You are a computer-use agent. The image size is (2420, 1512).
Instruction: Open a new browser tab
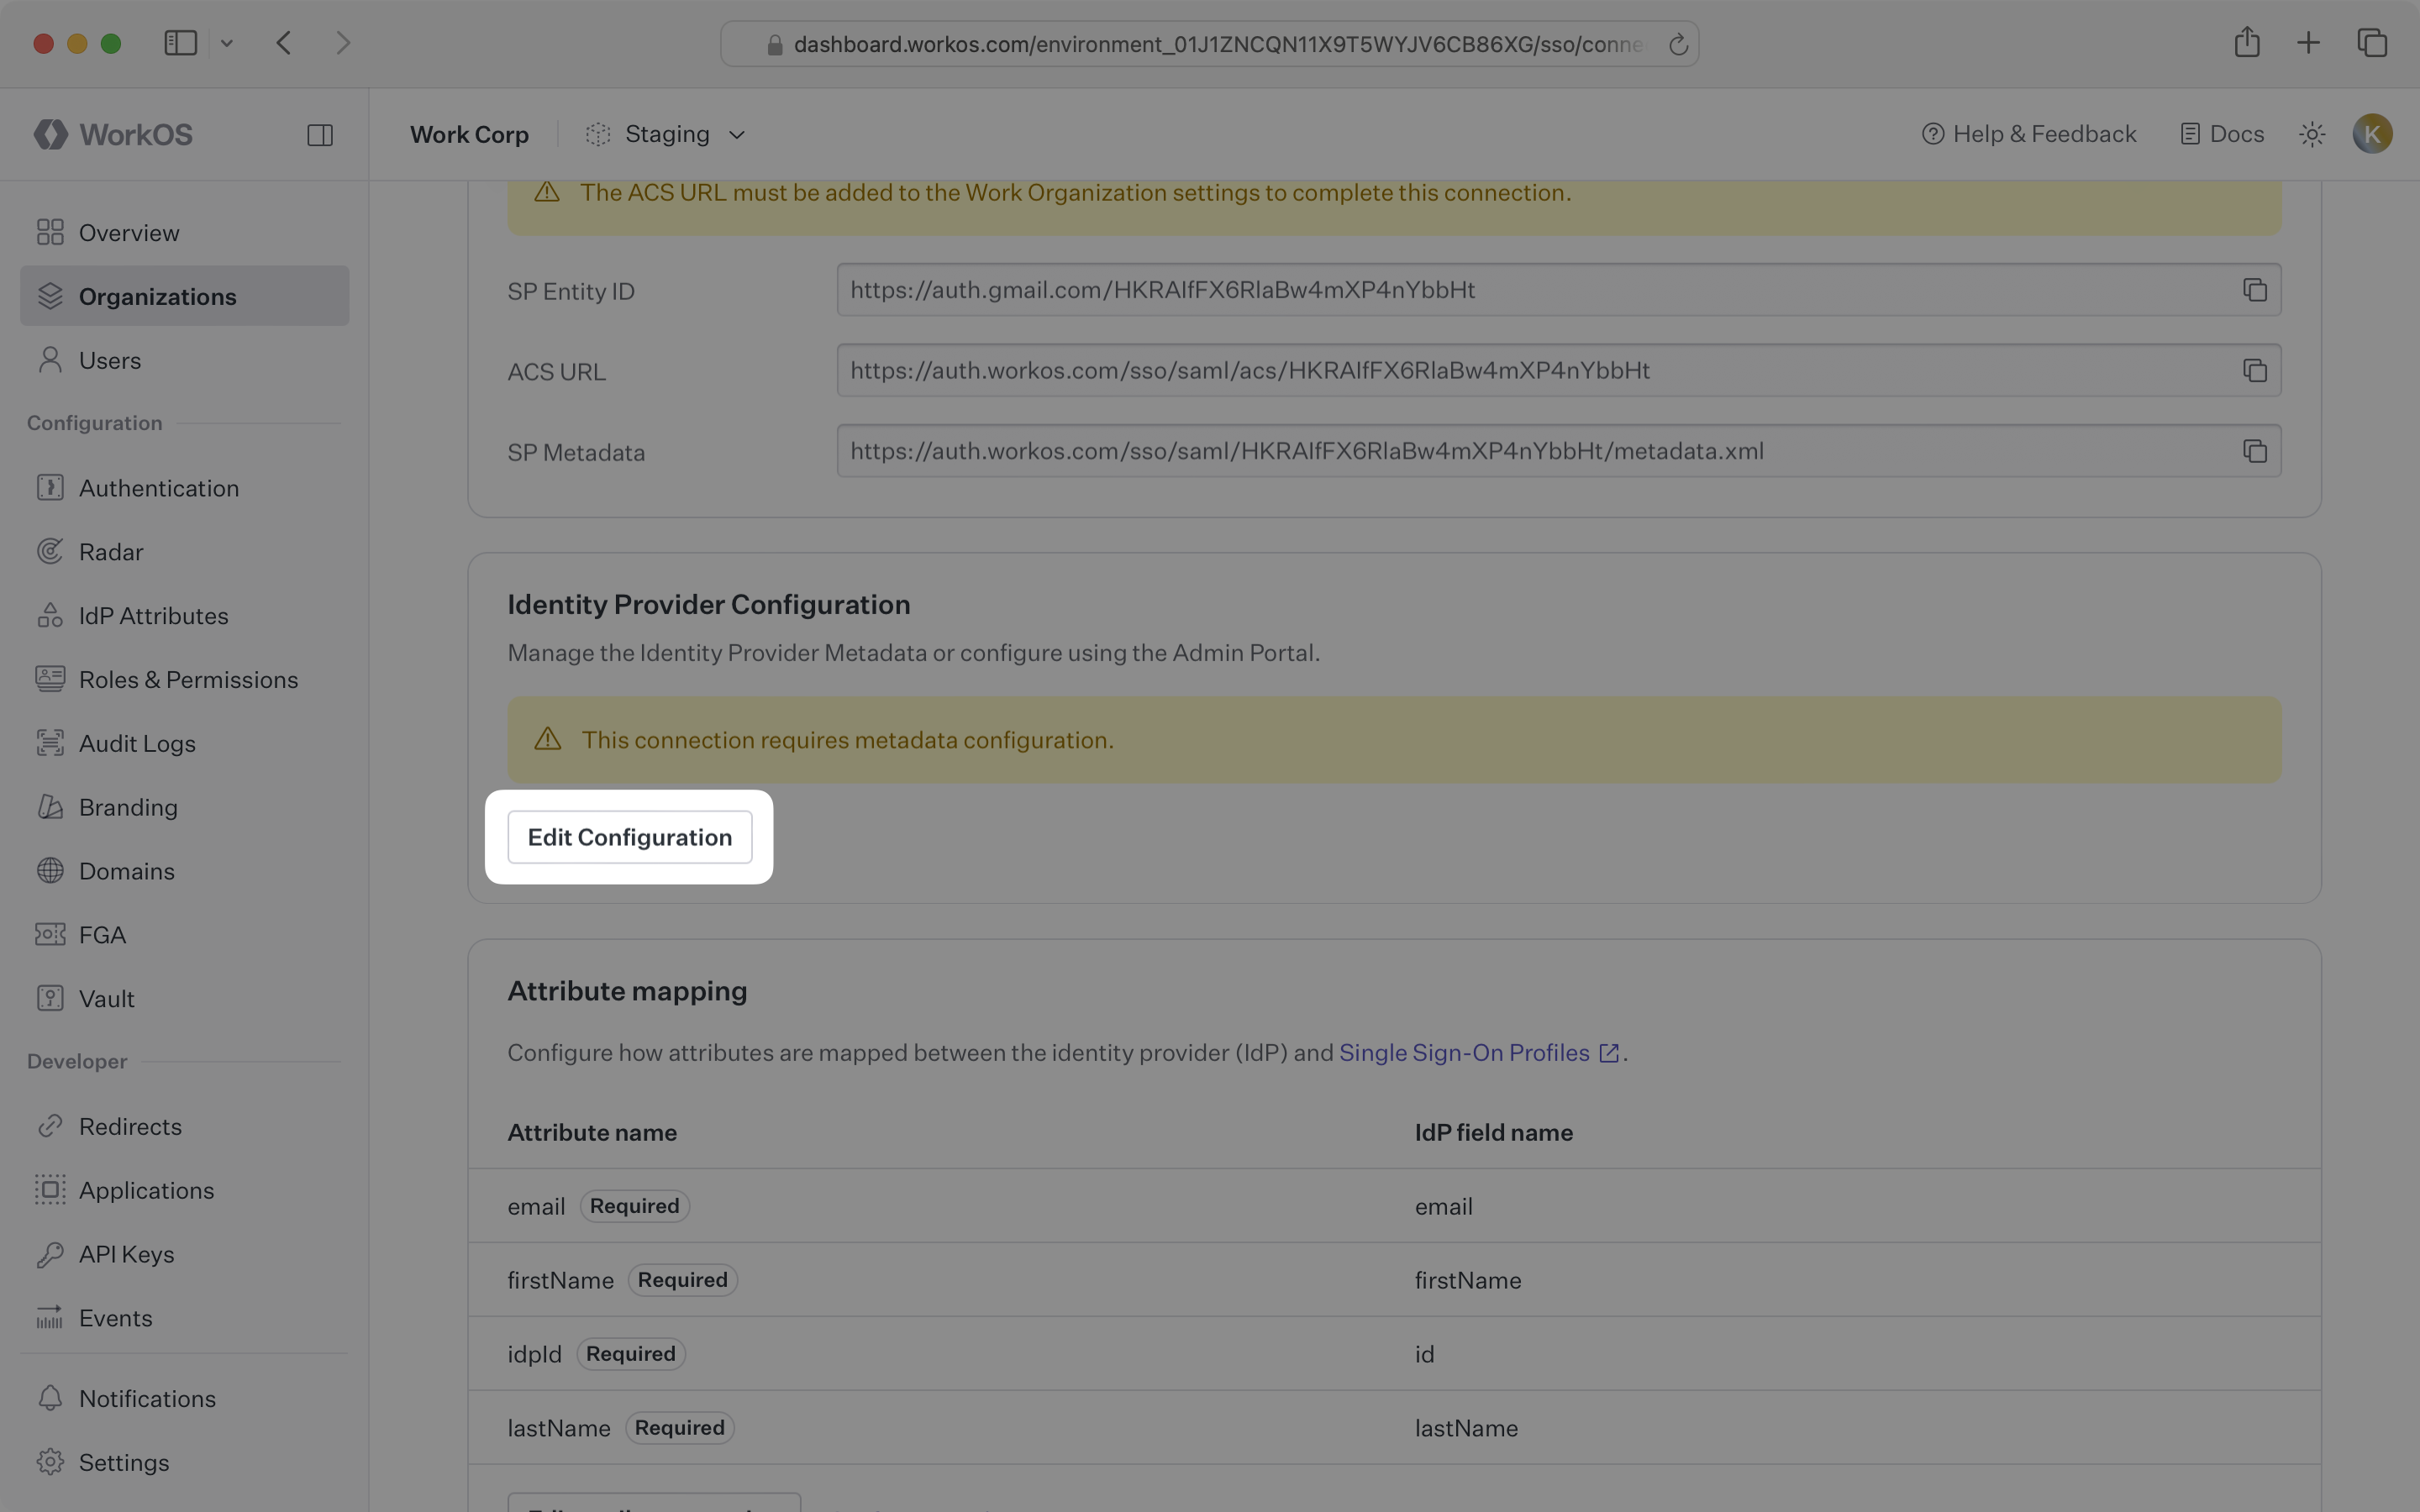pos(2308,43)
